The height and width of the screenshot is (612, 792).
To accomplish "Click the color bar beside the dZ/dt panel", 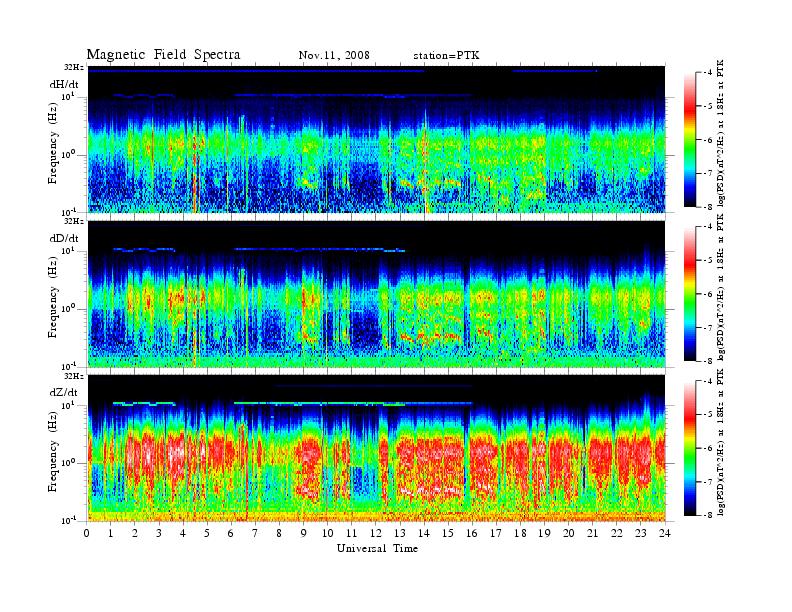I will (690, 448).
